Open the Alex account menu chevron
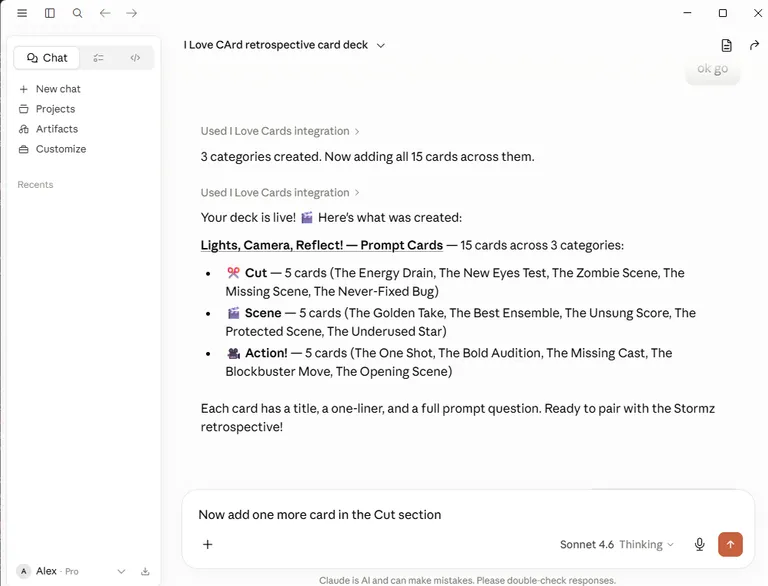This screenshot has height=586, width=768. (121, 571)
